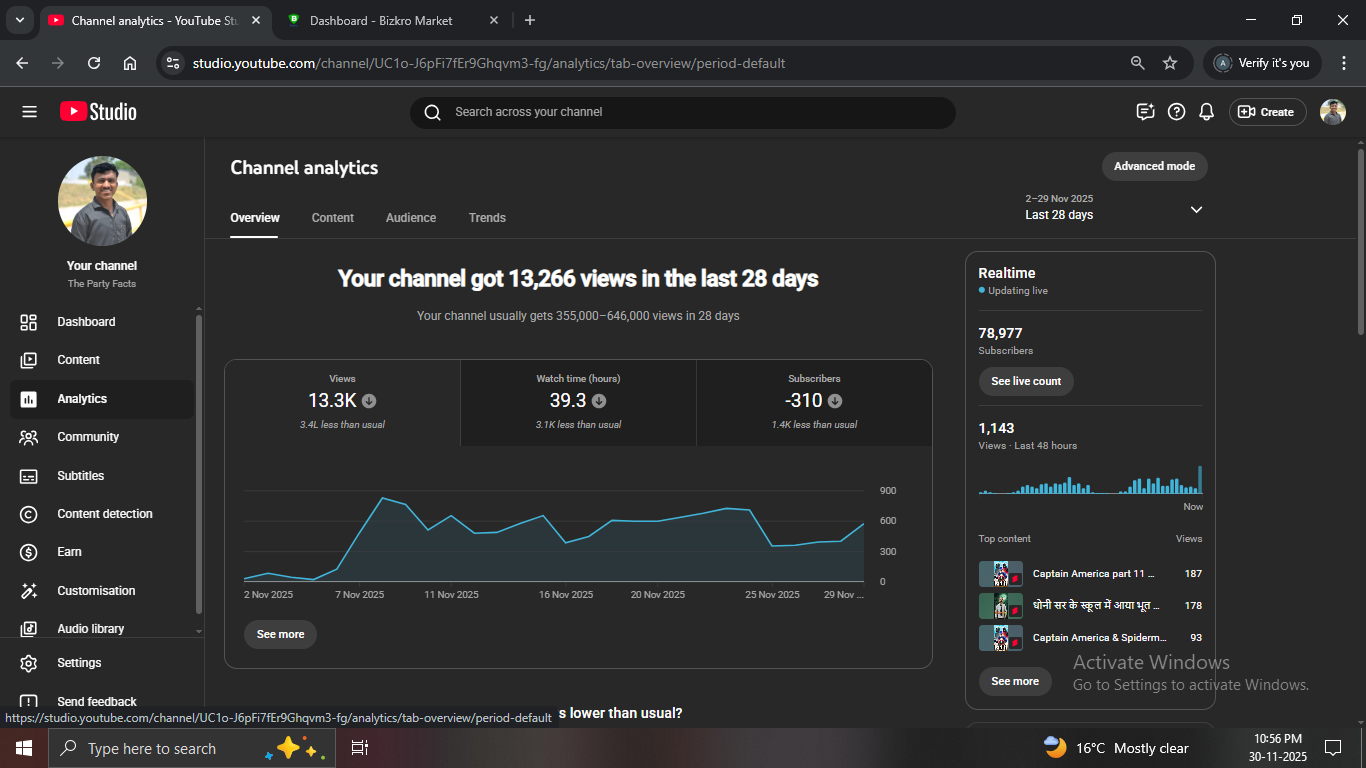
Task: Open the Captain America part 11 video thumbnail
Action: point(1000,574)
